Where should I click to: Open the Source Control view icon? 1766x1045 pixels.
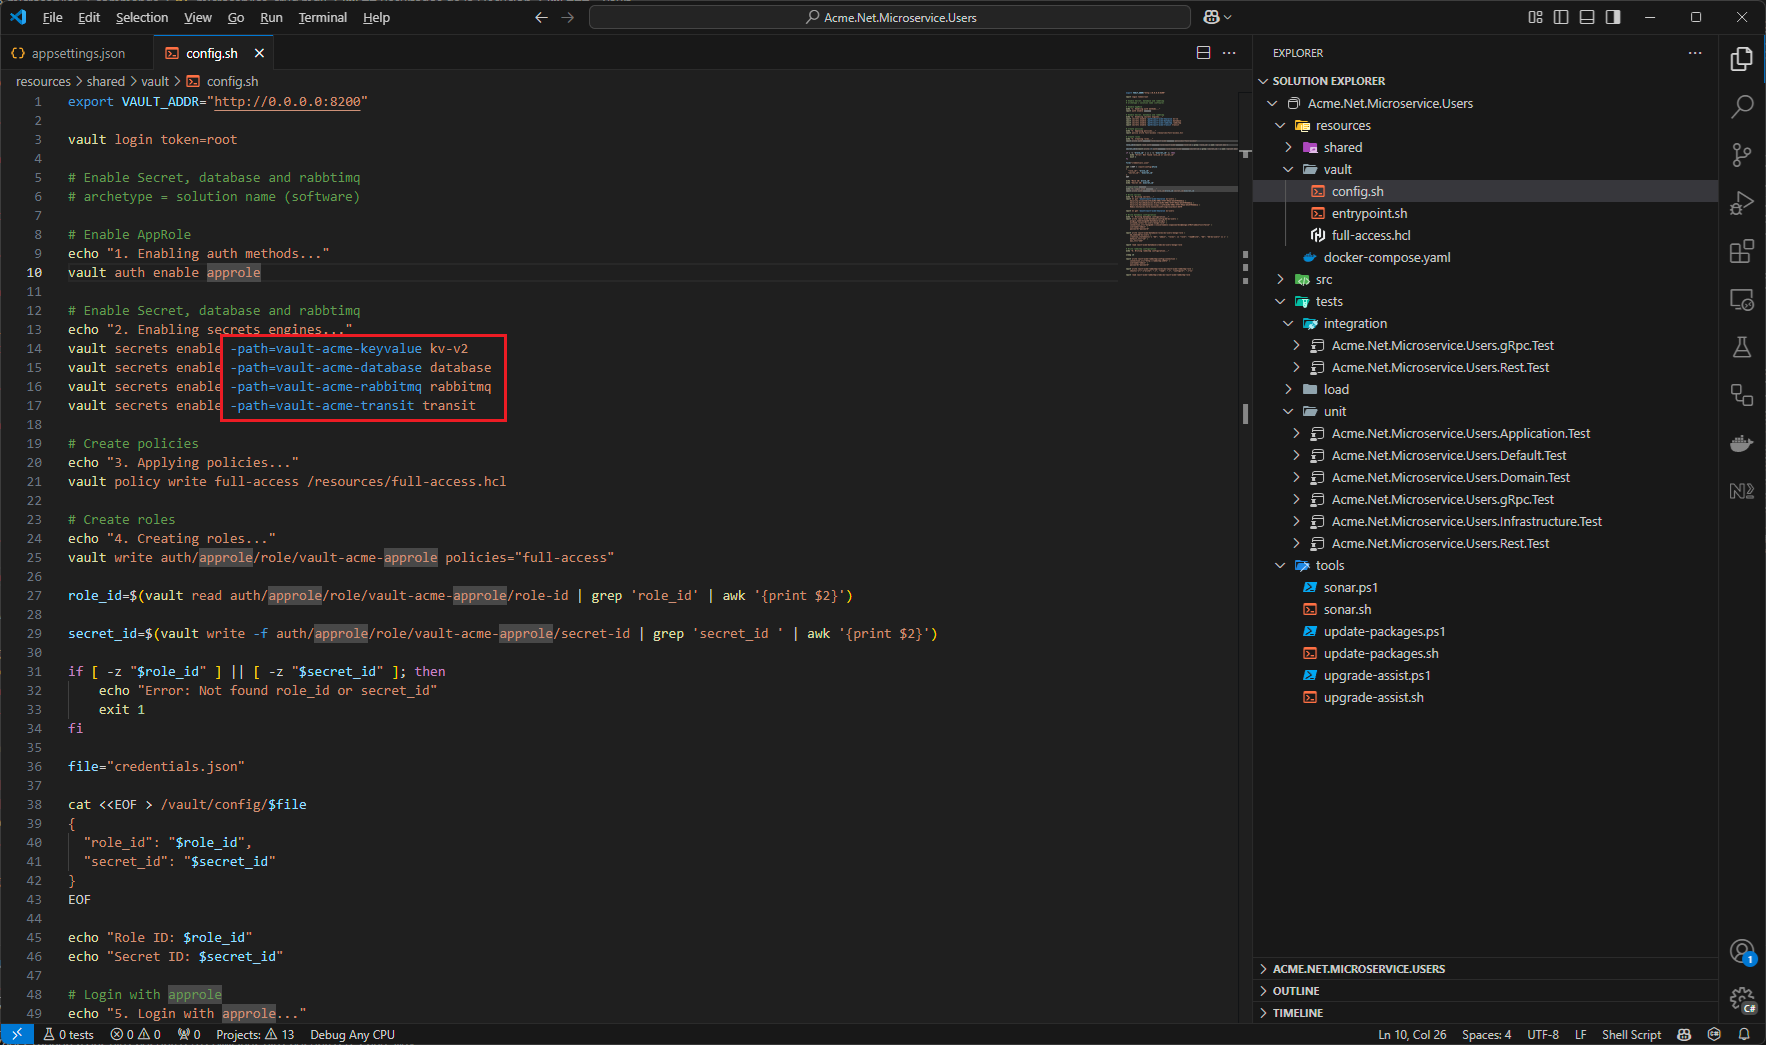tap(1741, 154)
